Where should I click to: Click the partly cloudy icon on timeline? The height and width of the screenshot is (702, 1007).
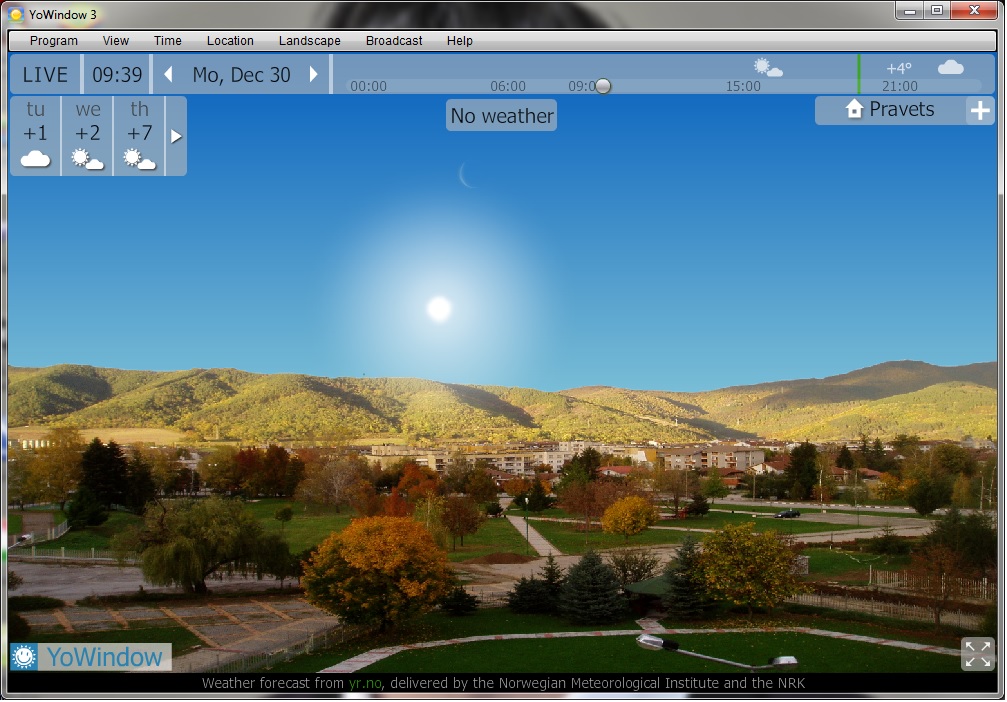[768, 68]
